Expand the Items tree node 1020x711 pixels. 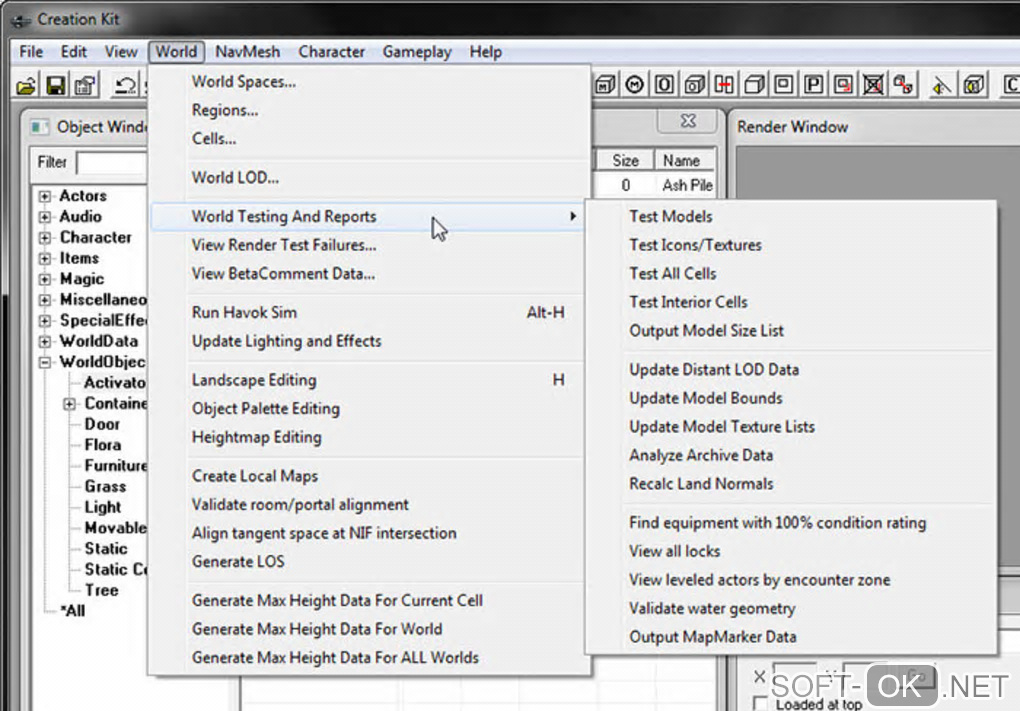point(44,259)
